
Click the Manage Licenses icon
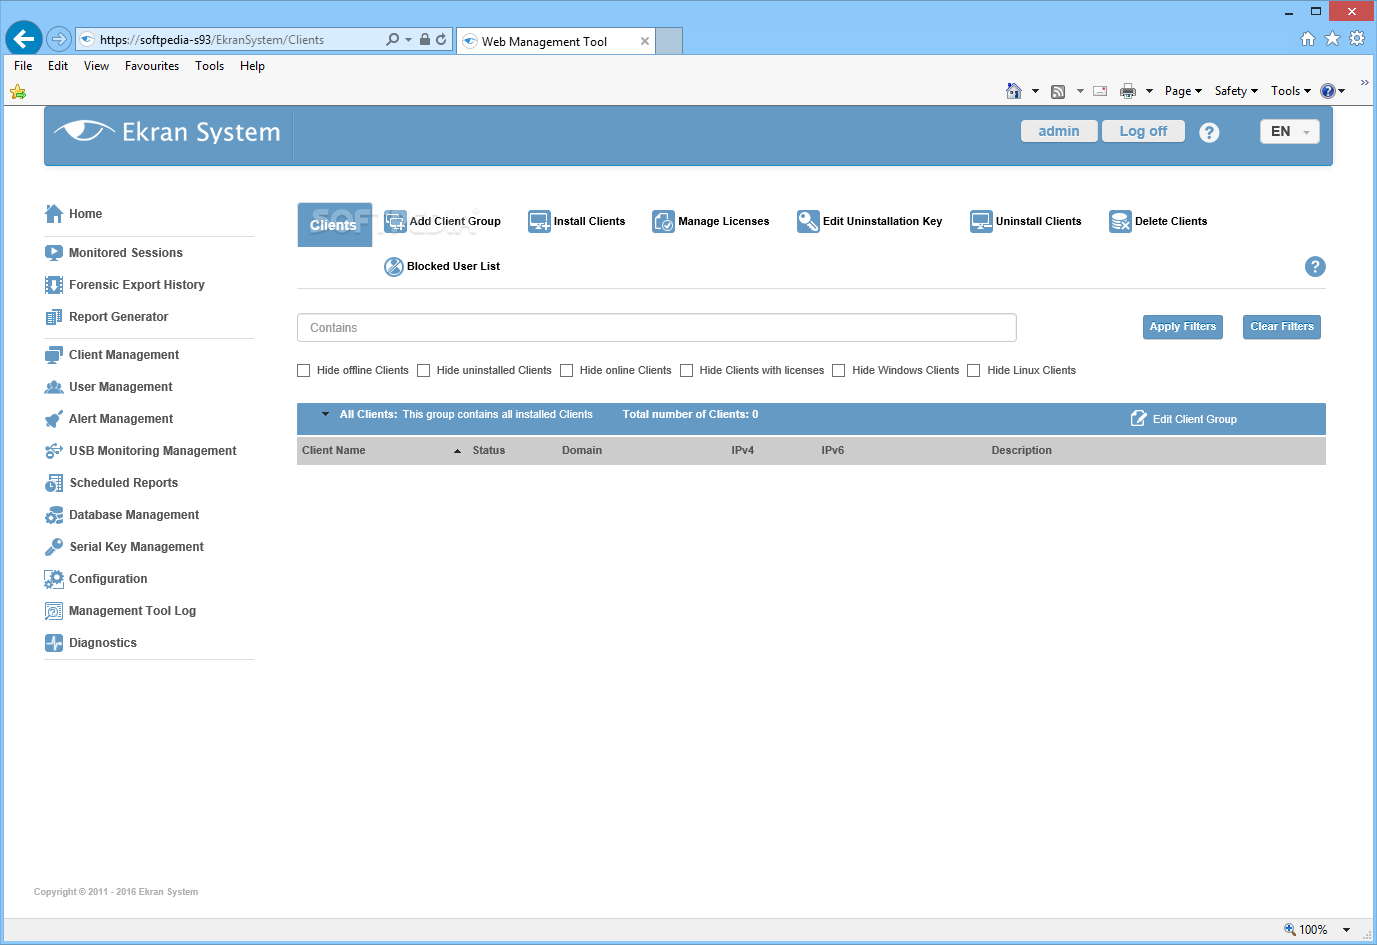664,222
